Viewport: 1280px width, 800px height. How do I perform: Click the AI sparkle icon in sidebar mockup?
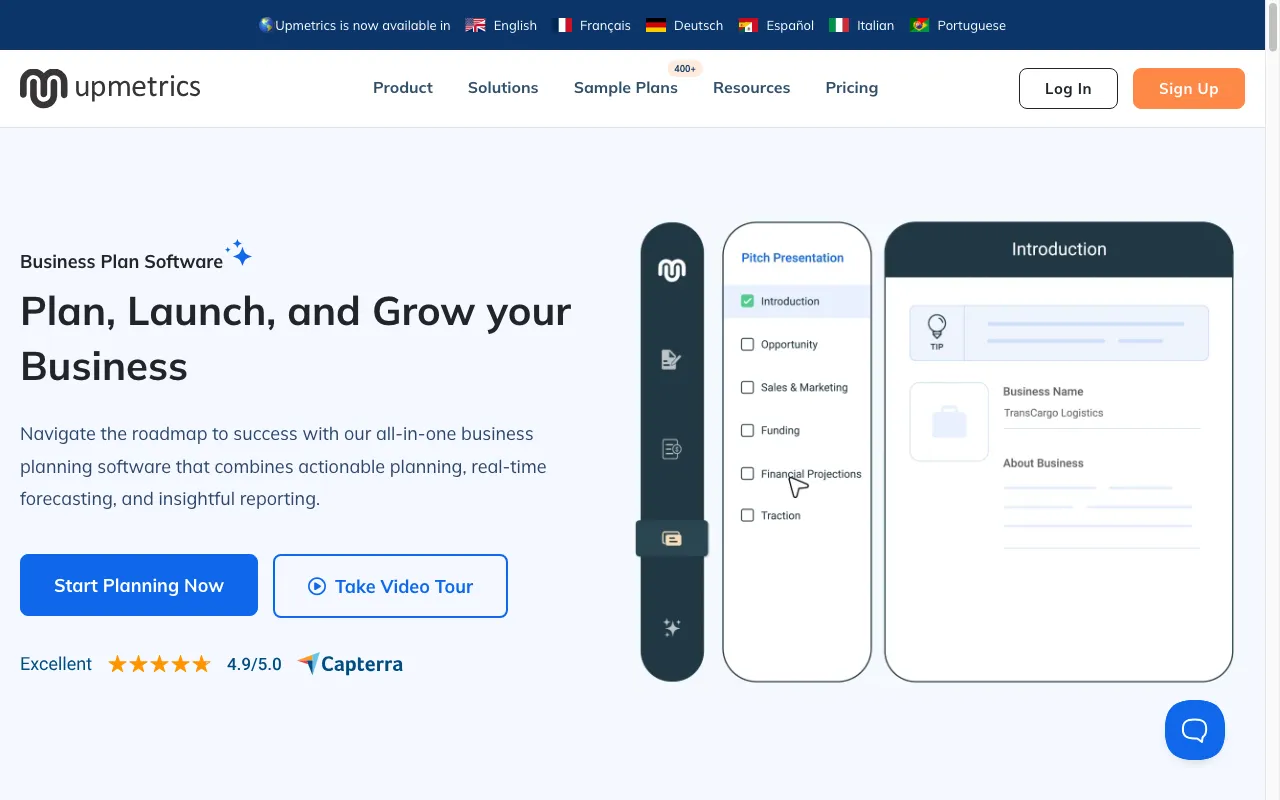672,628
